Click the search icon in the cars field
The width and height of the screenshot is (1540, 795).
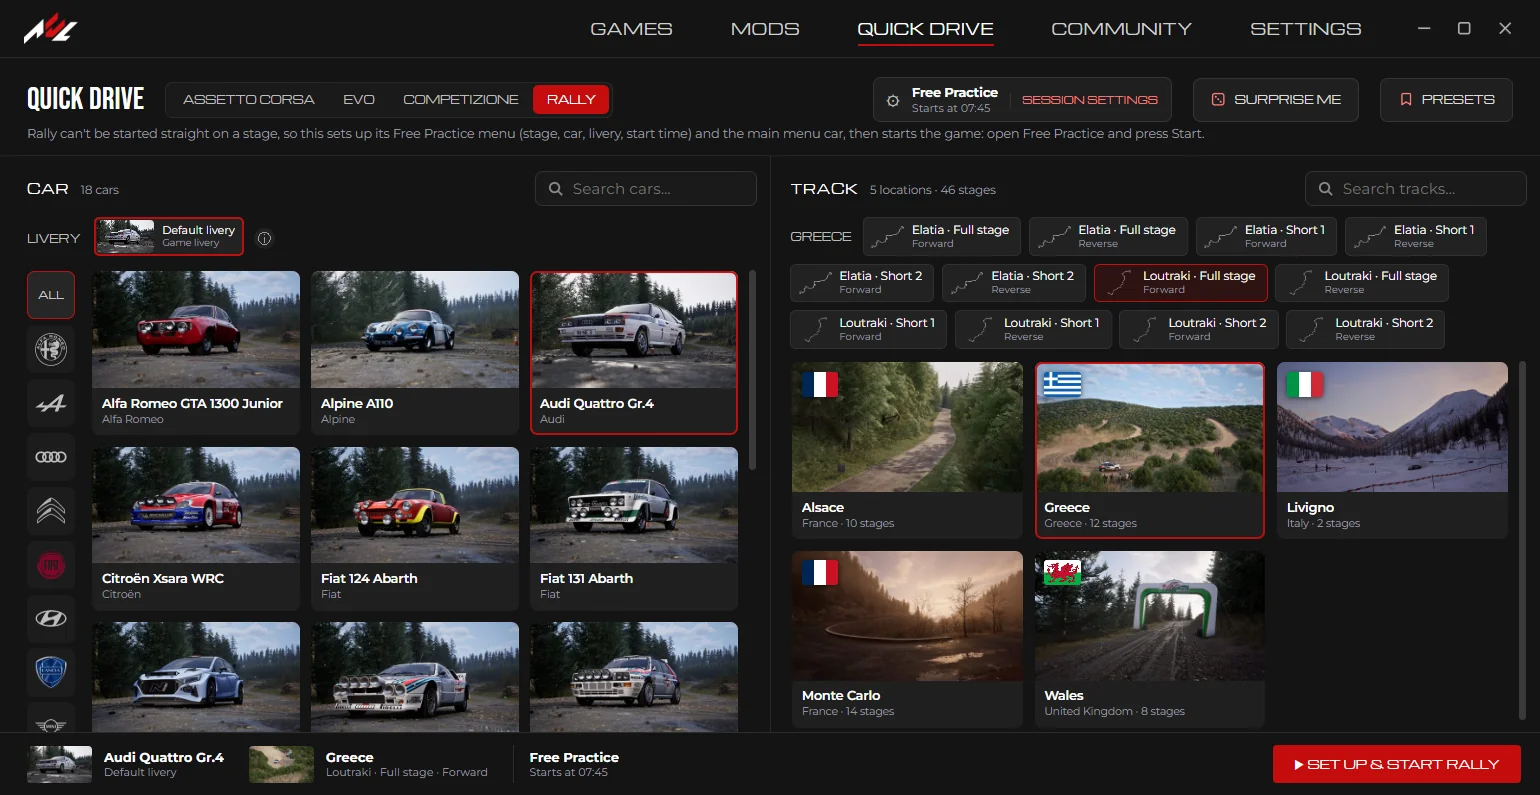[556, 189]
